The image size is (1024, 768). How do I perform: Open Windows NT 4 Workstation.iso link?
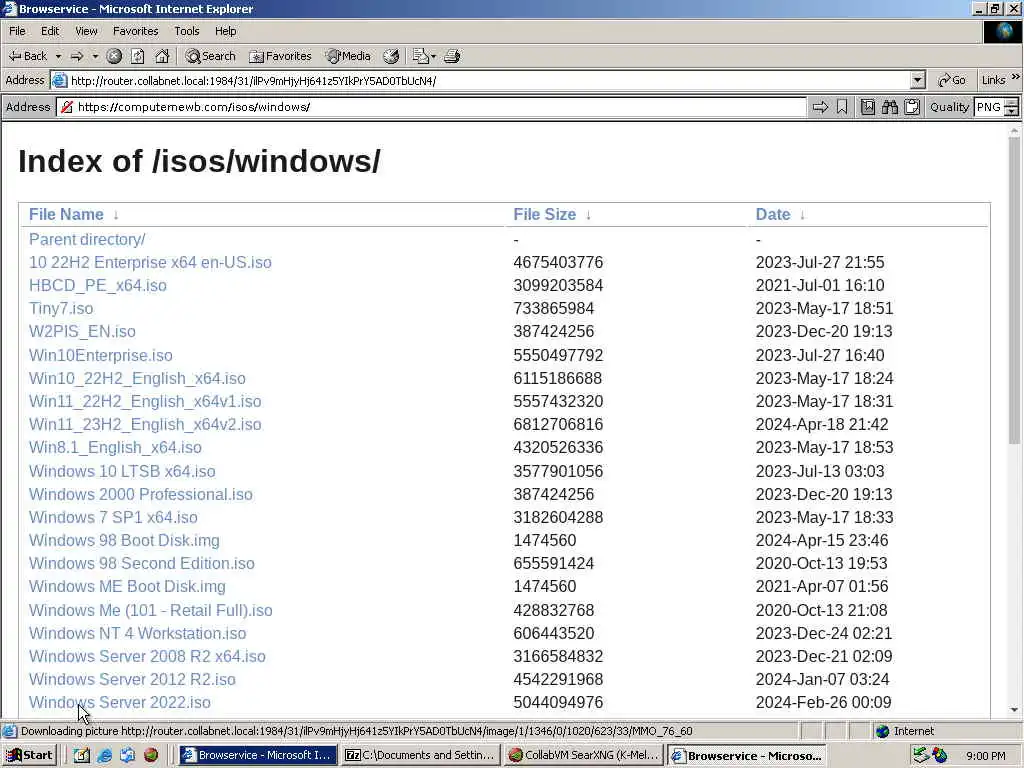[x=137, y=633]
